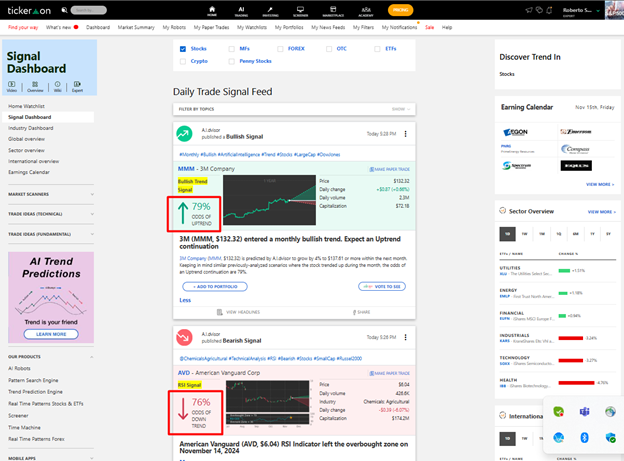Open the Expert icon under Signal Dashboard

pyautogui.click(x=77, y=86)
